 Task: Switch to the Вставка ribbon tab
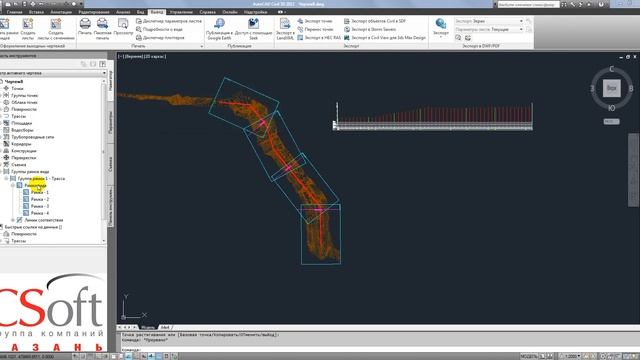36,12
